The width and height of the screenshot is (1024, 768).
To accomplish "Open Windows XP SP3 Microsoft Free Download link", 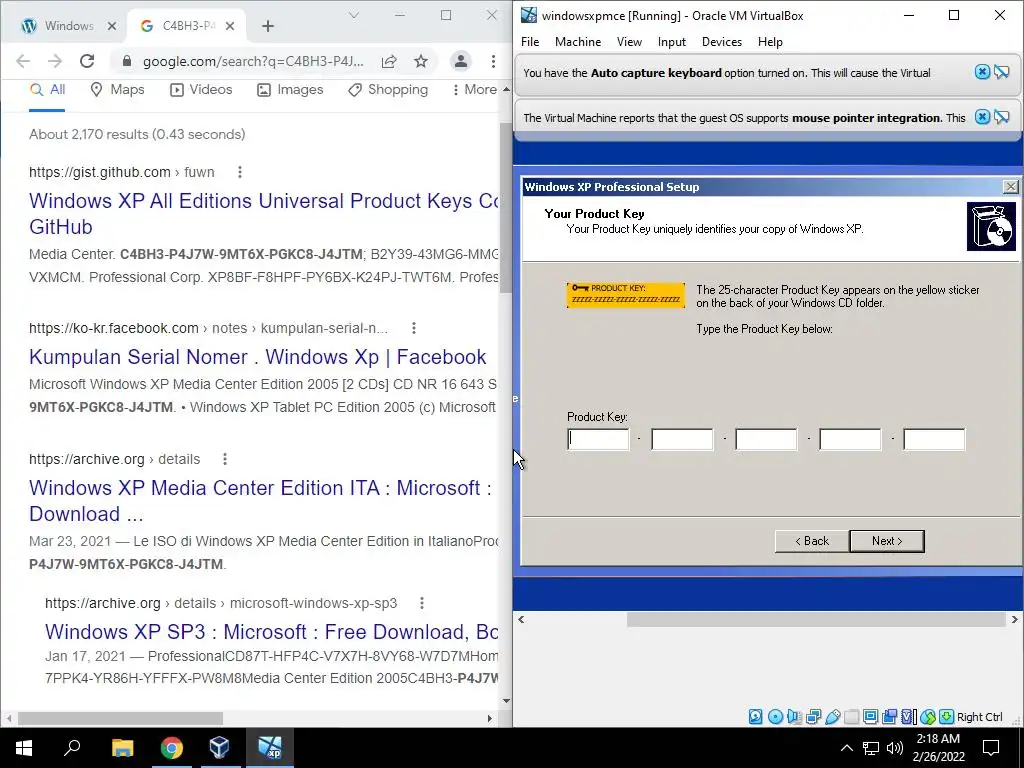I will click(271, 632).
